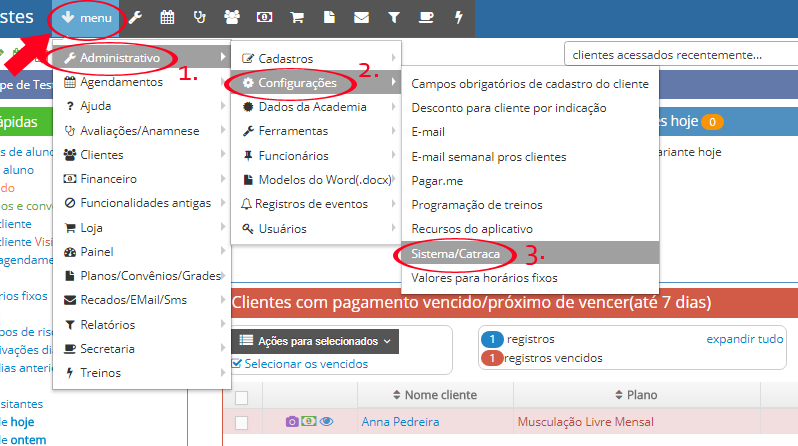Screen dimensions: 798x446
Task: Click the stethoscope icon in top toolbar
Action: [200, 17]
